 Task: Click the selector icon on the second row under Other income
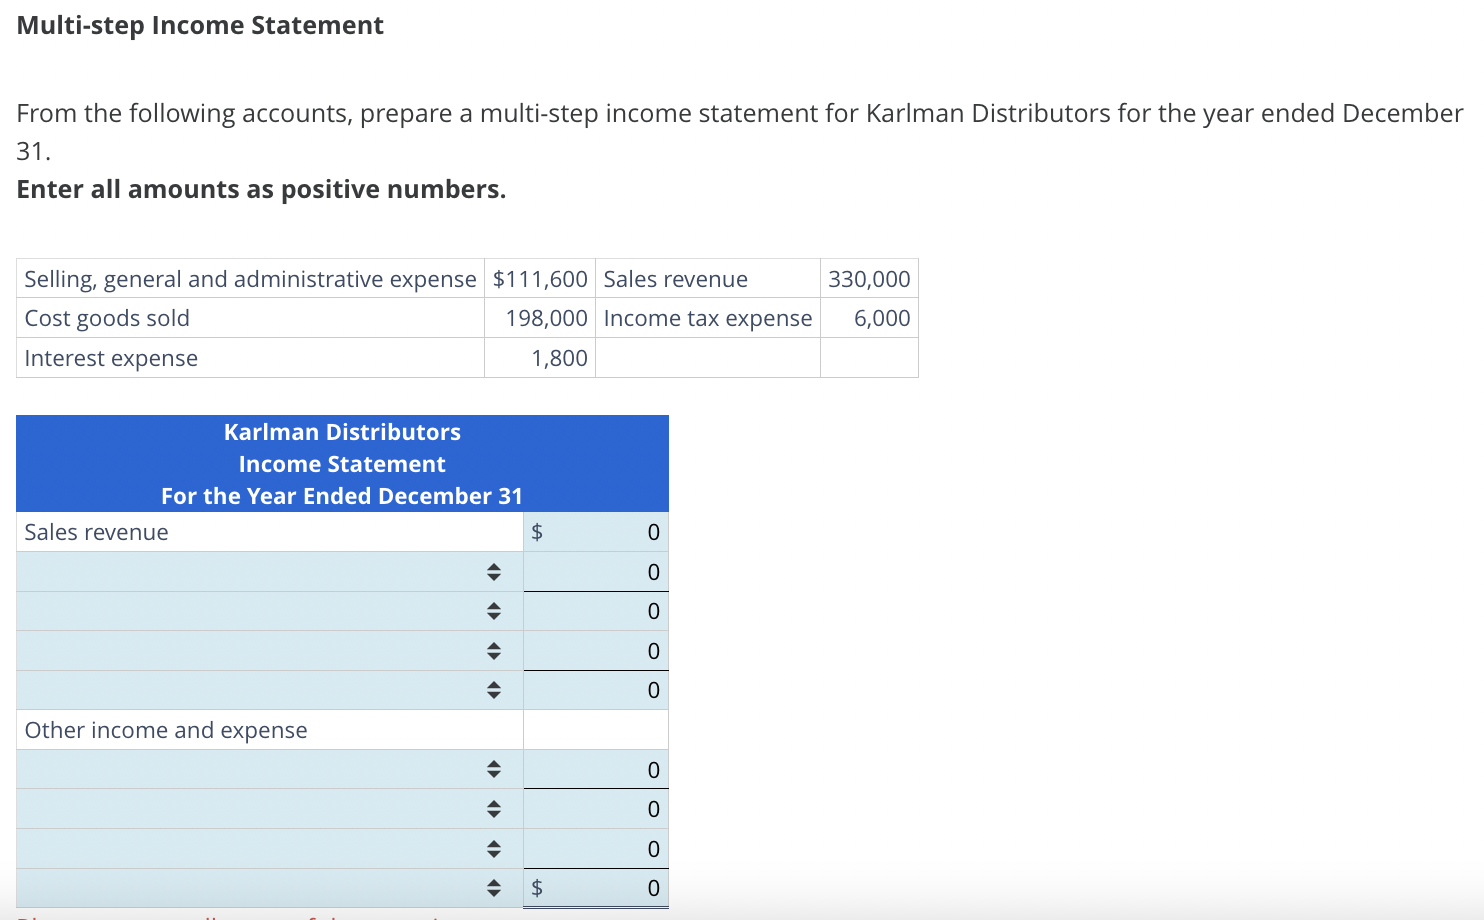tap(493, 809)
